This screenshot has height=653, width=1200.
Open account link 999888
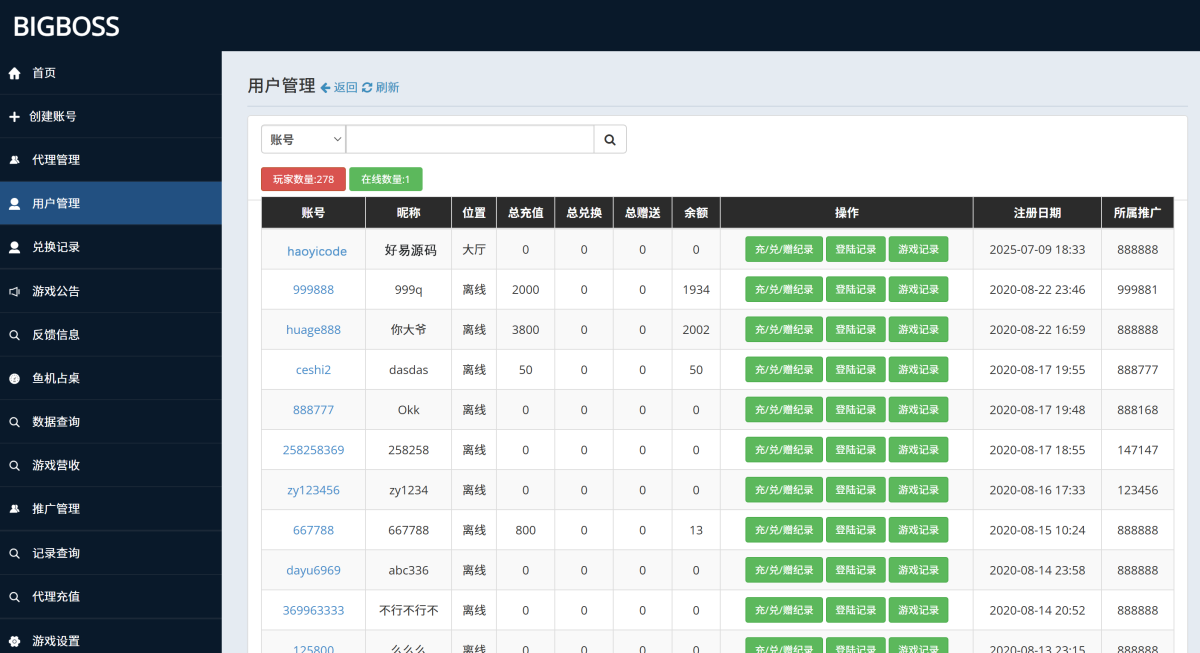(x=313, y=289)
